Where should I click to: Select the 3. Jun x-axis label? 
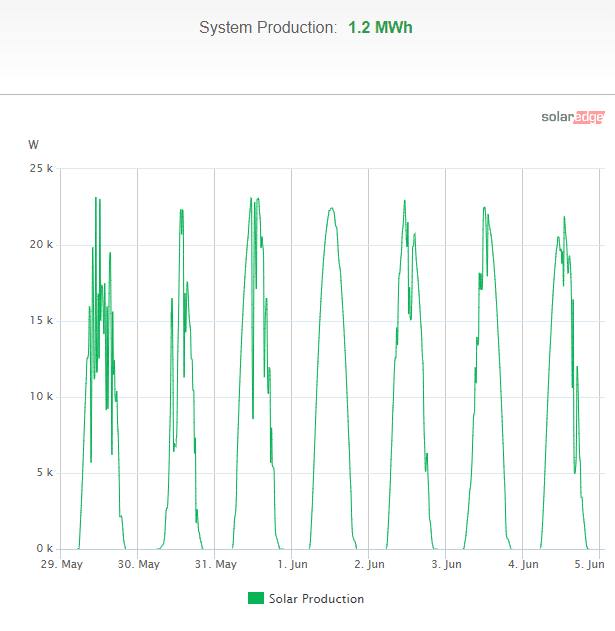tap(444, 565)
